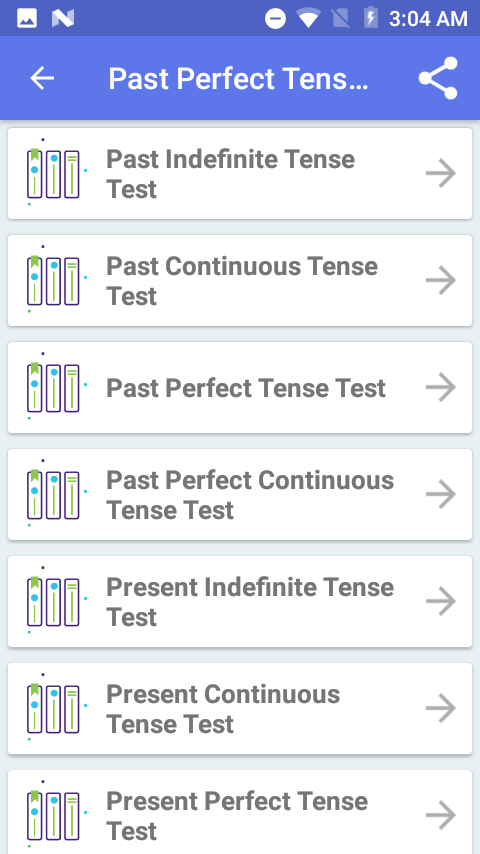Tap arrow beside Past Continuous Tense Test
Viewport: 480px width, 854px height.
441,280
